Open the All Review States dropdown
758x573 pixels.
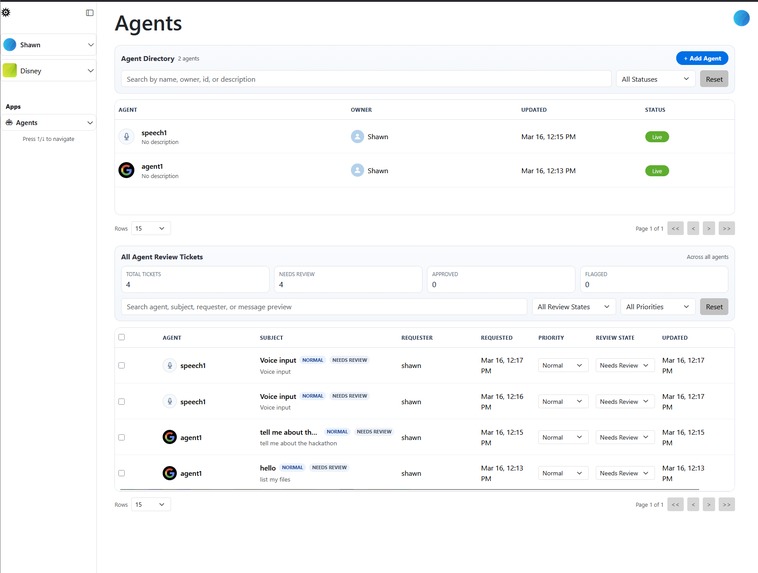pyautogui.click(x=574, y=307)
